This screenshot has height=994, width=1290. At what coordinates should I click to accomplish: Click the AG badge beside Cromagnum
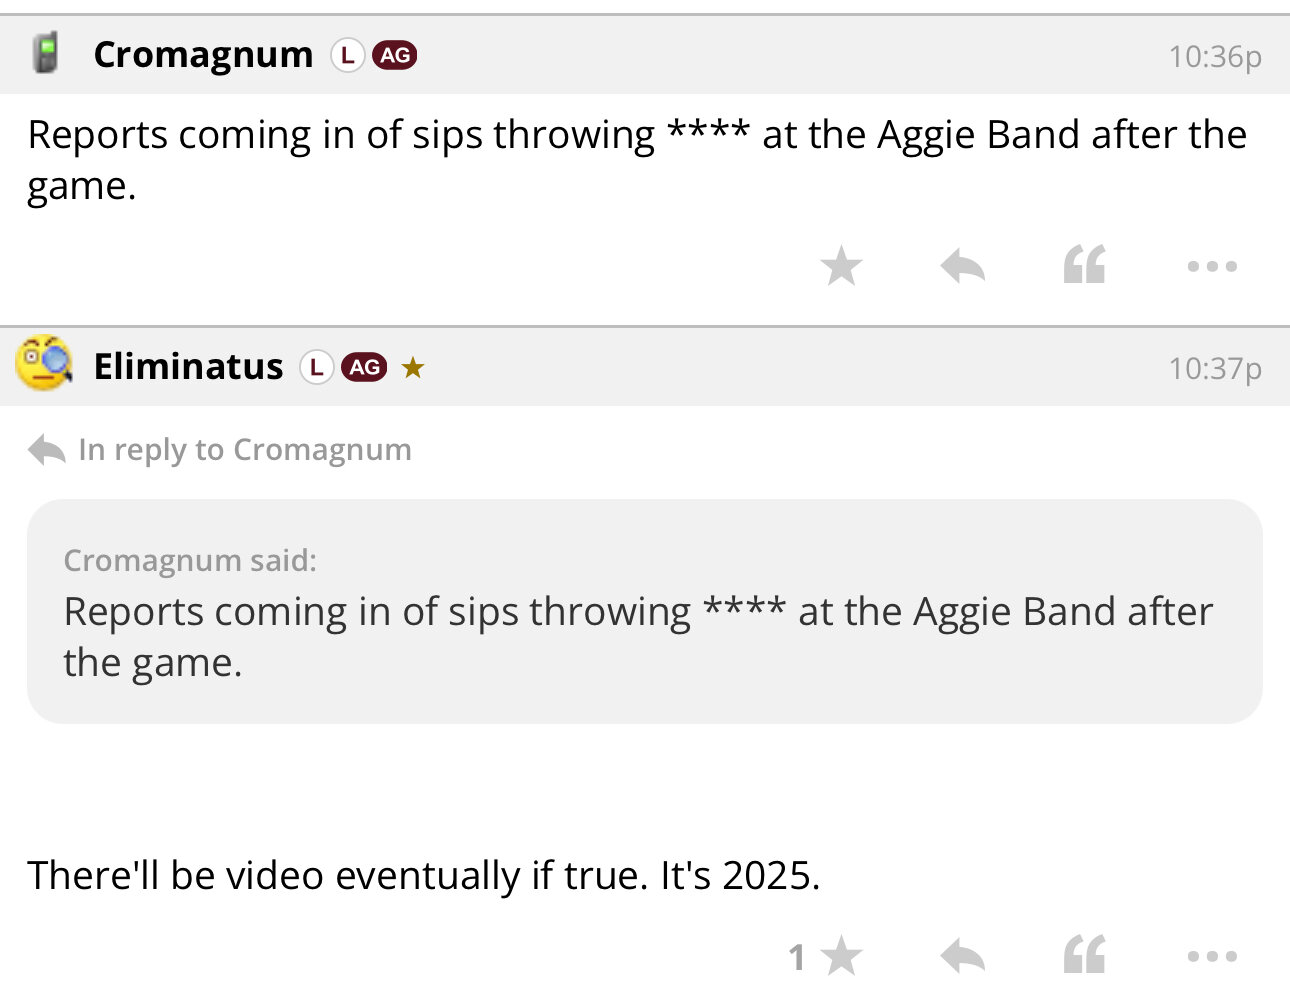(394, 55)
